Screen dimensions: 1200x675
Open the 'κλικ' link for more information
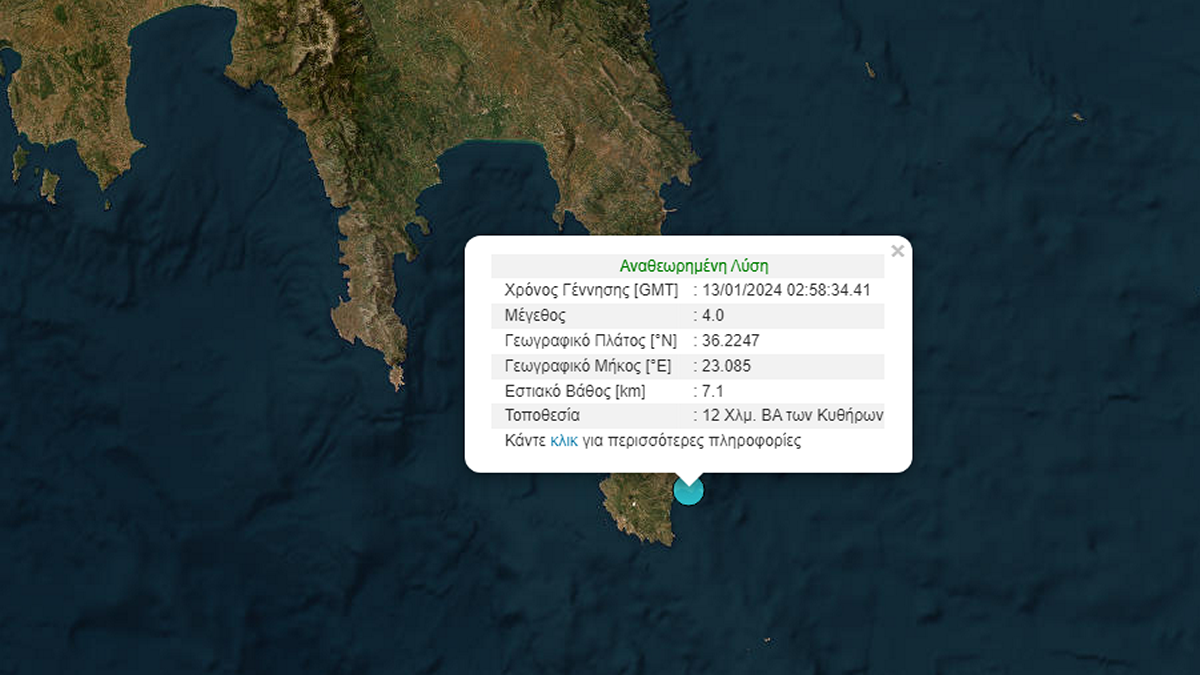(x=564, y=441)
